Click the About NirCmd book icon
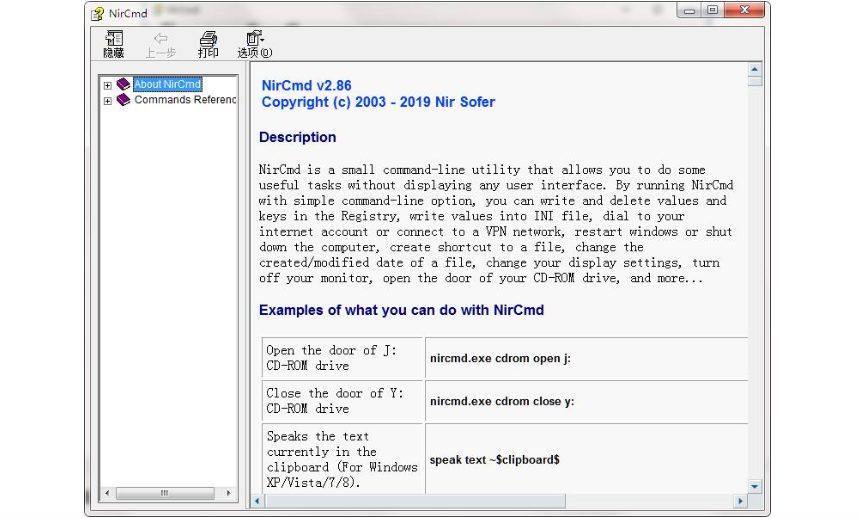The width and height of the screenshot is (860, 518). click(x=124, y=85)
